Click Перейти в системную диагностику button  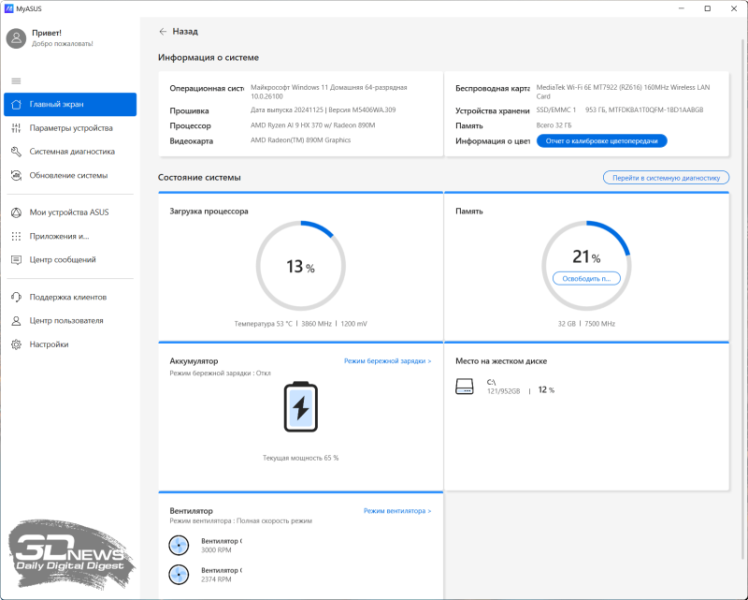(665, 177)
